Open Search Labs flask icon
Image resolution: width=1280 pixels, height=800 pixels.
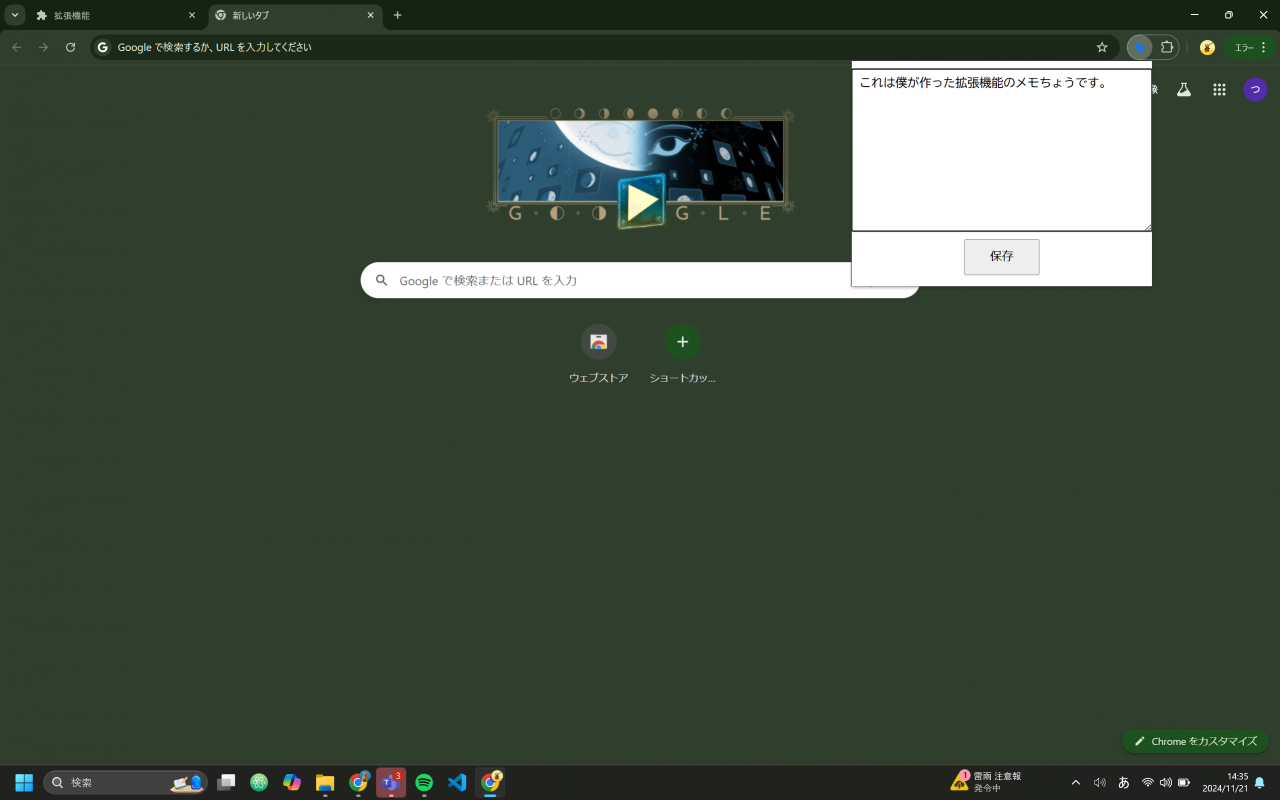point(1184,89)
